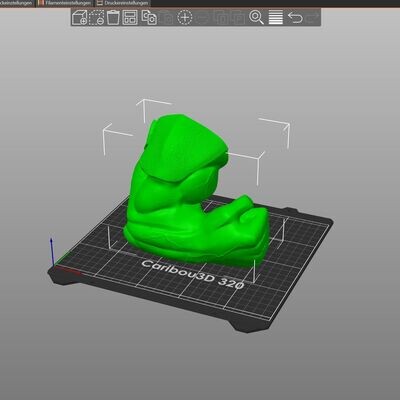400x400 pixels.
Task: Click the Caribou3D 320 bed label
Action: [x=193, y=274]
